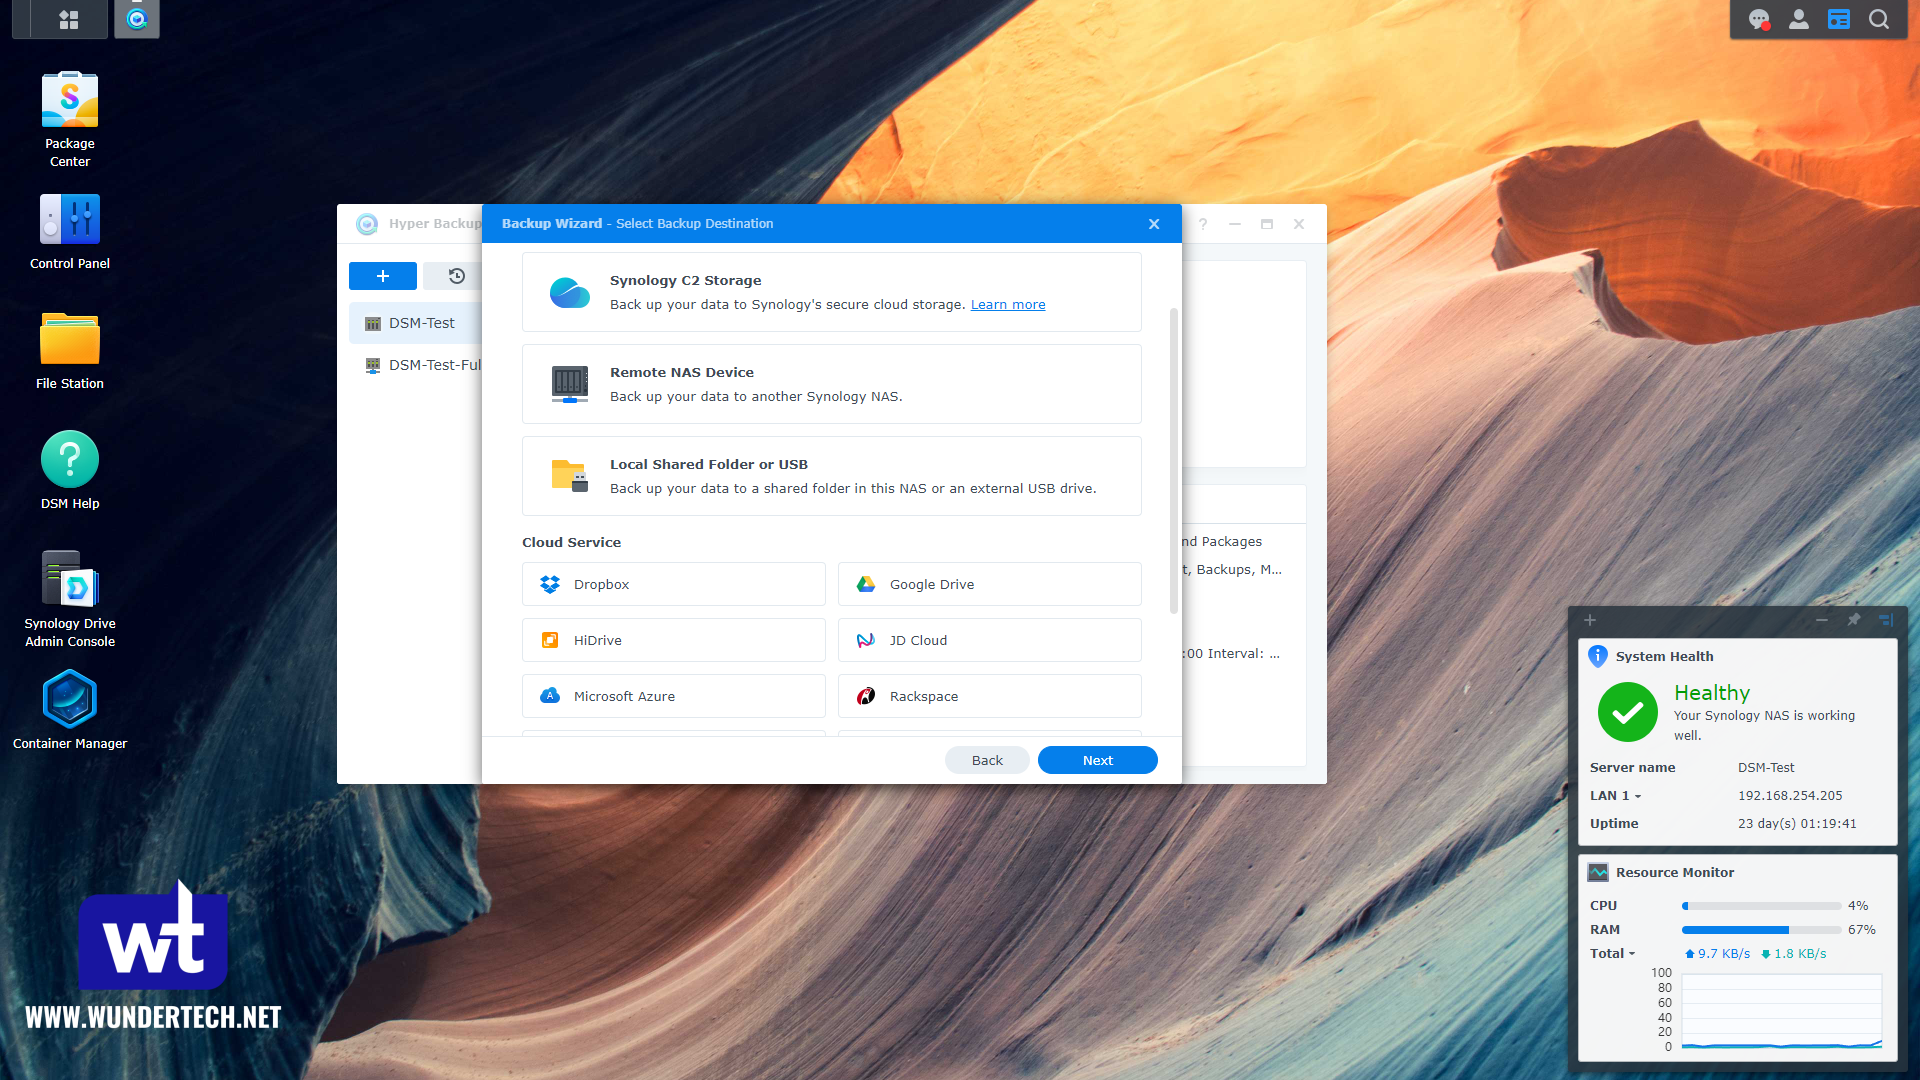1920x1080 pixels.
Task: Open DSM search with the magnifier icon
Action: [x=1881, y=19]
